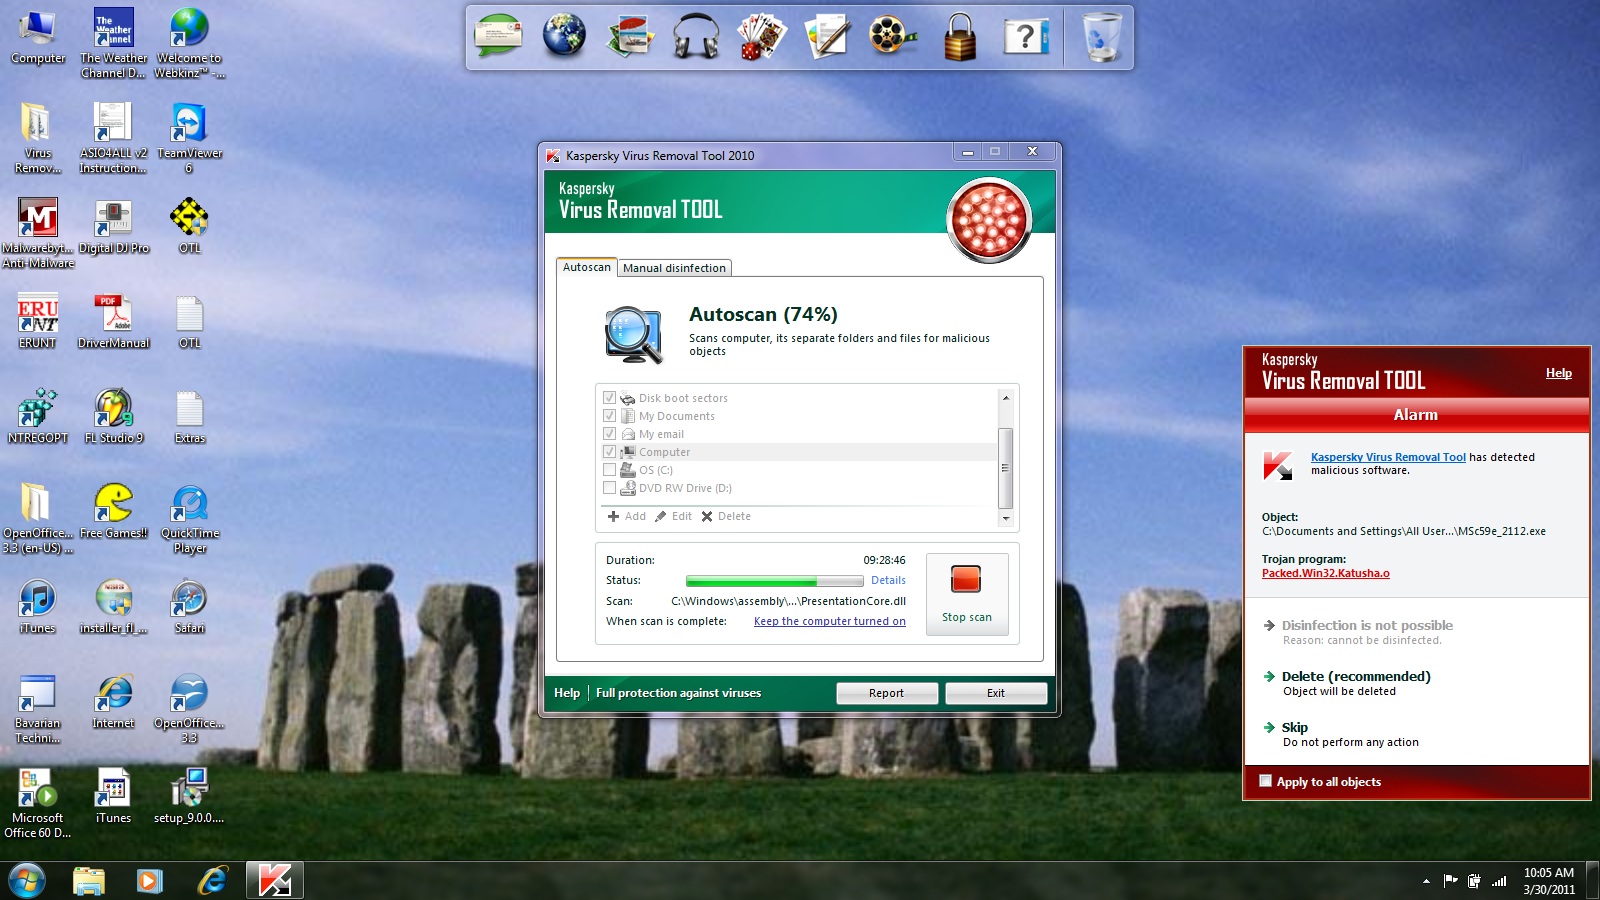The width and height of the screenshot is (1600, 900).
Task: Open the cards and dice games icon
Action: (x=762, y=37)
